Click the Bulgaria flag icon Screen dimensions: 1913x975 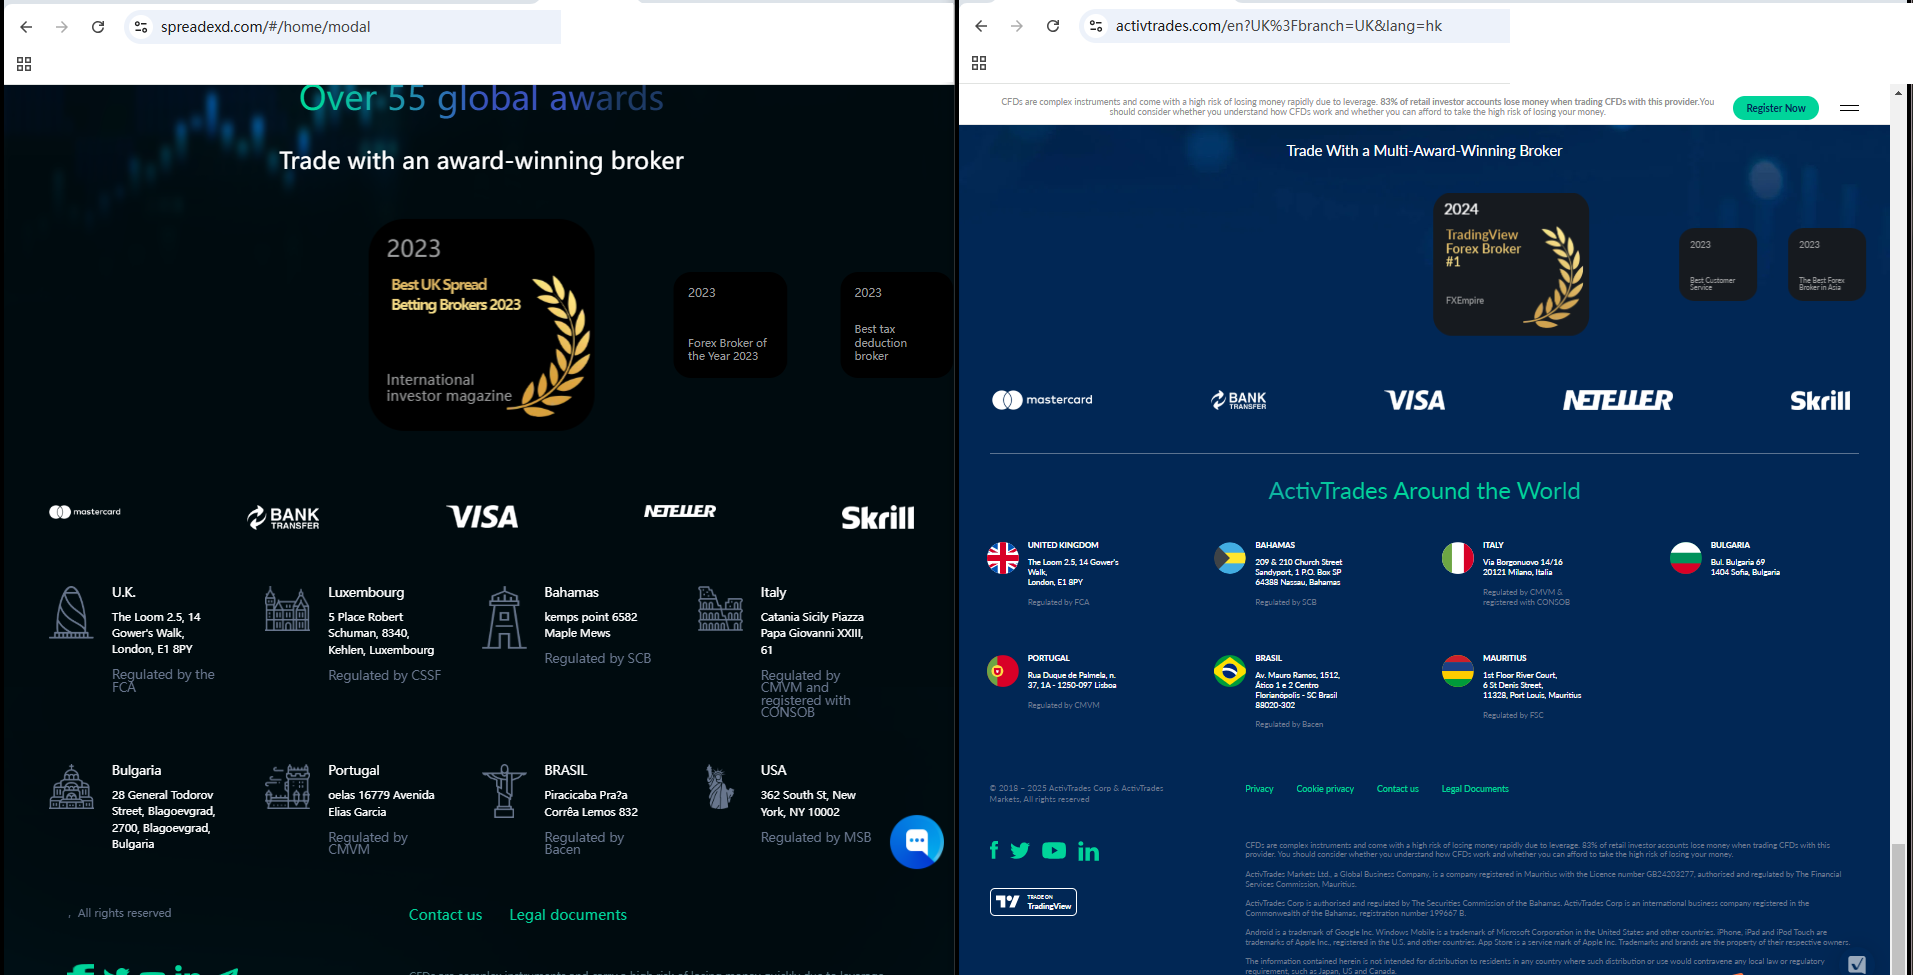(x=1686, y=558)
